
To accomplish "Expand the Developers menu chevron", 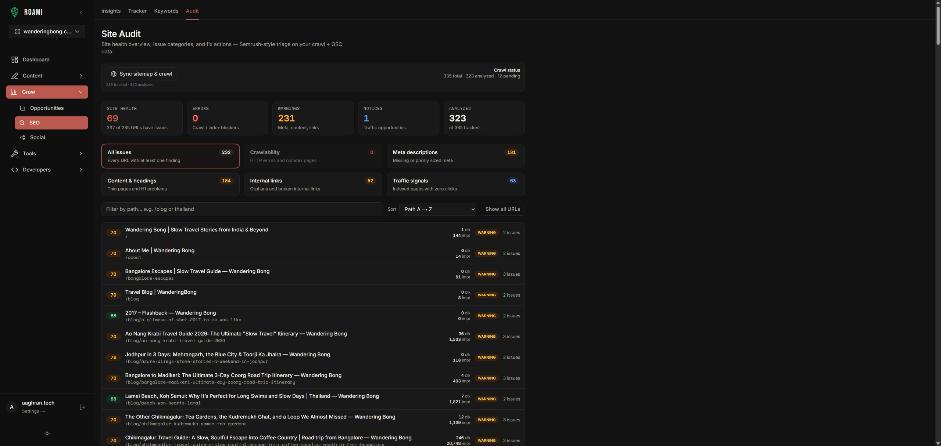I will tap(80, 169).
